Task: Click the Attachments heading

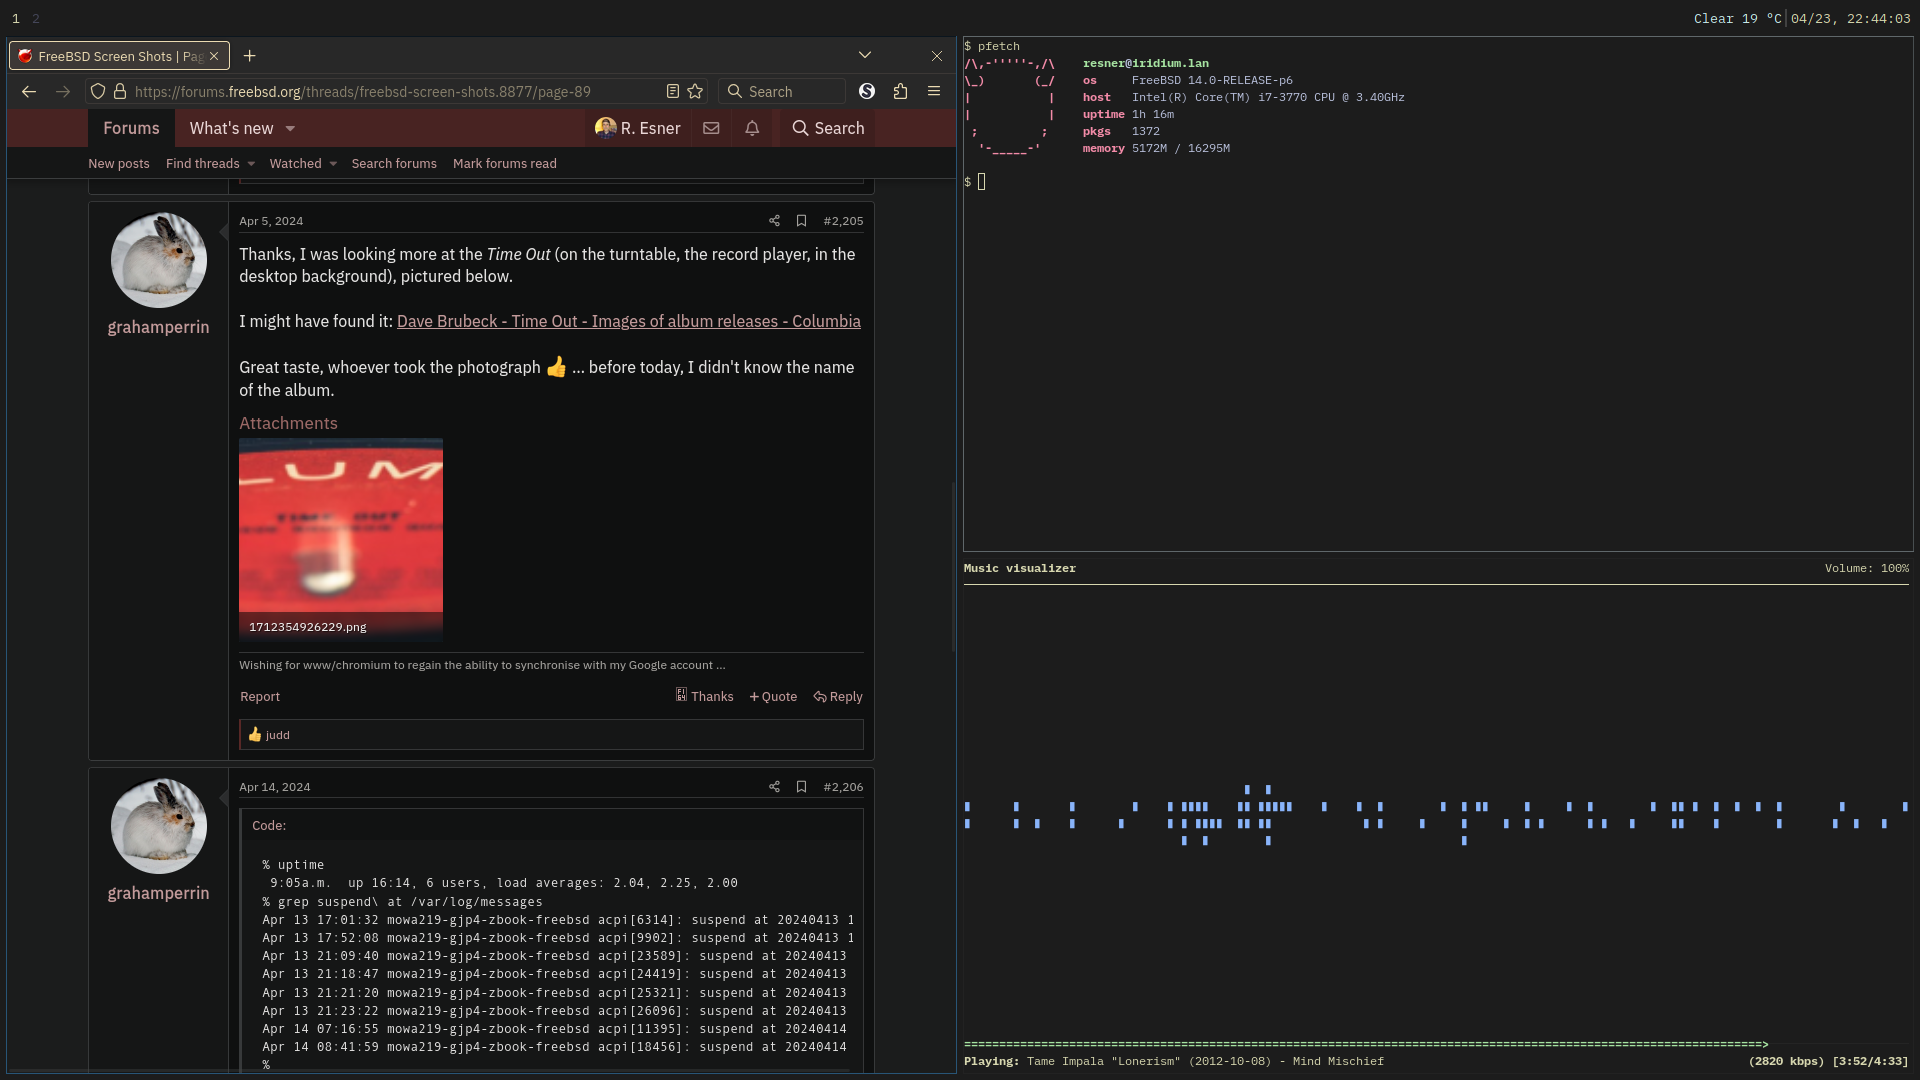Action: click(288, 423)
